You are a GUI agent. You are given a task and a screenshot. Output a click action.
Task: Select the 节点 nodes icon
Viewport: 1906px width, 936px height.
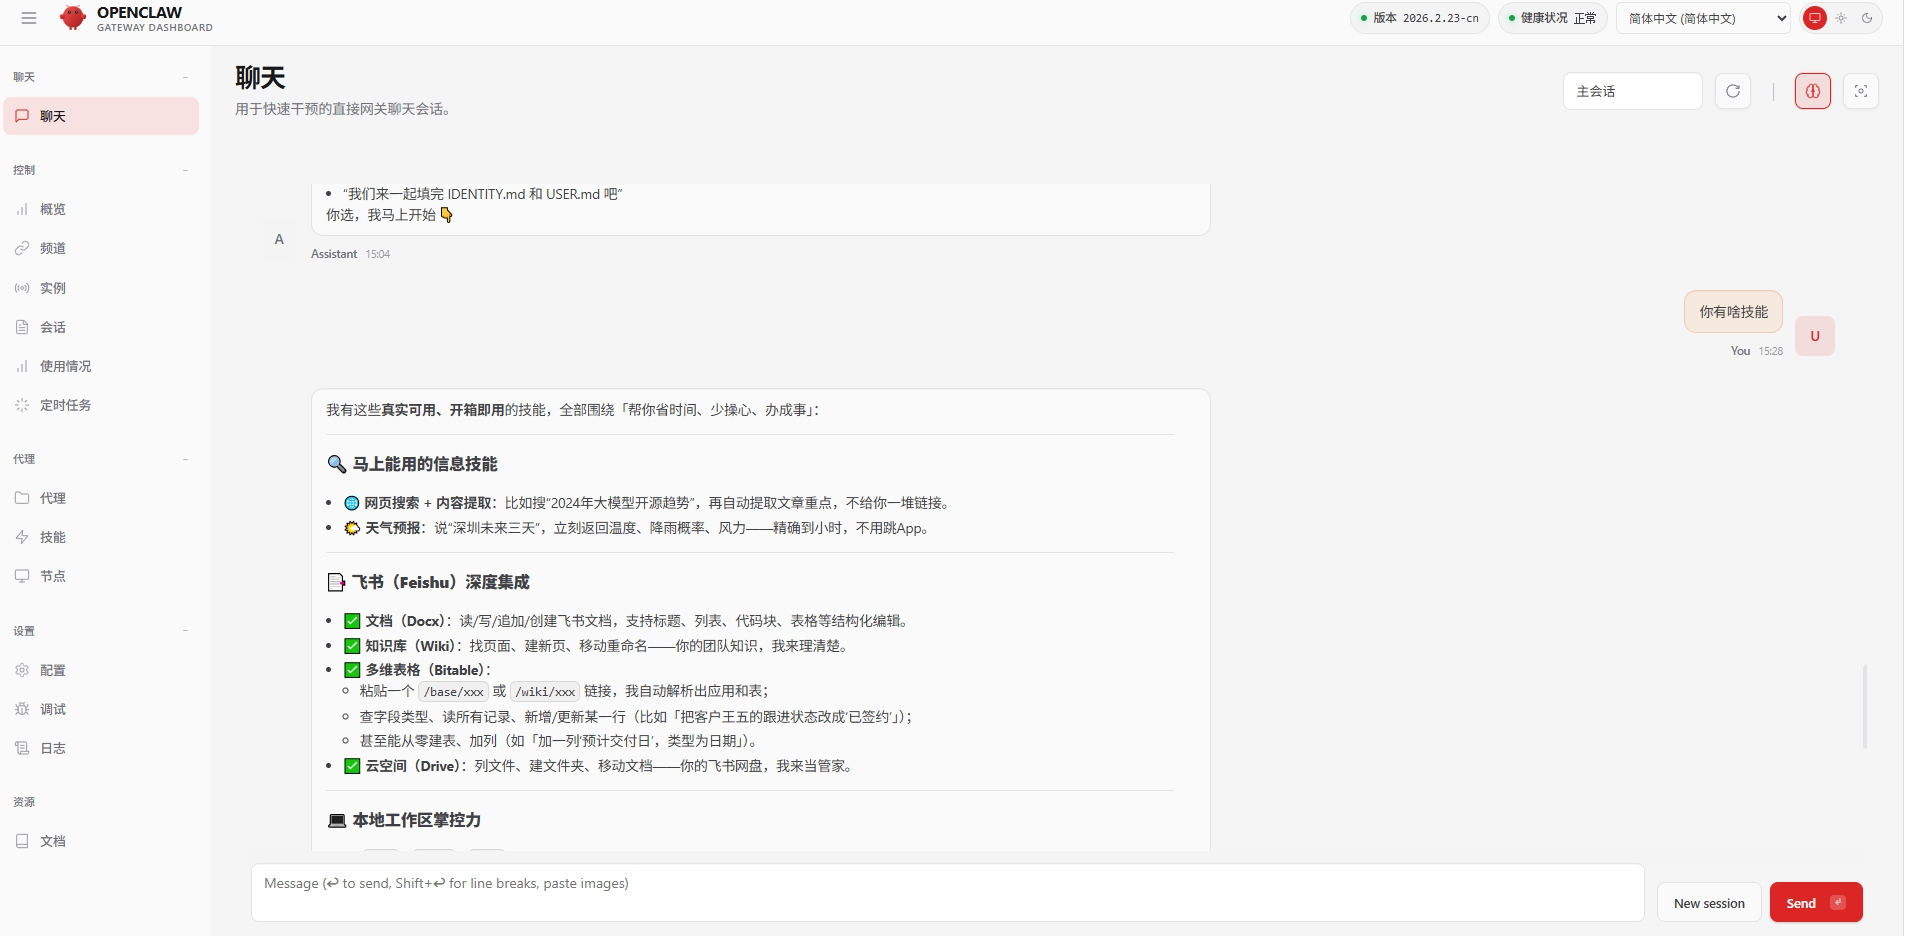click(x=23, y=576)
